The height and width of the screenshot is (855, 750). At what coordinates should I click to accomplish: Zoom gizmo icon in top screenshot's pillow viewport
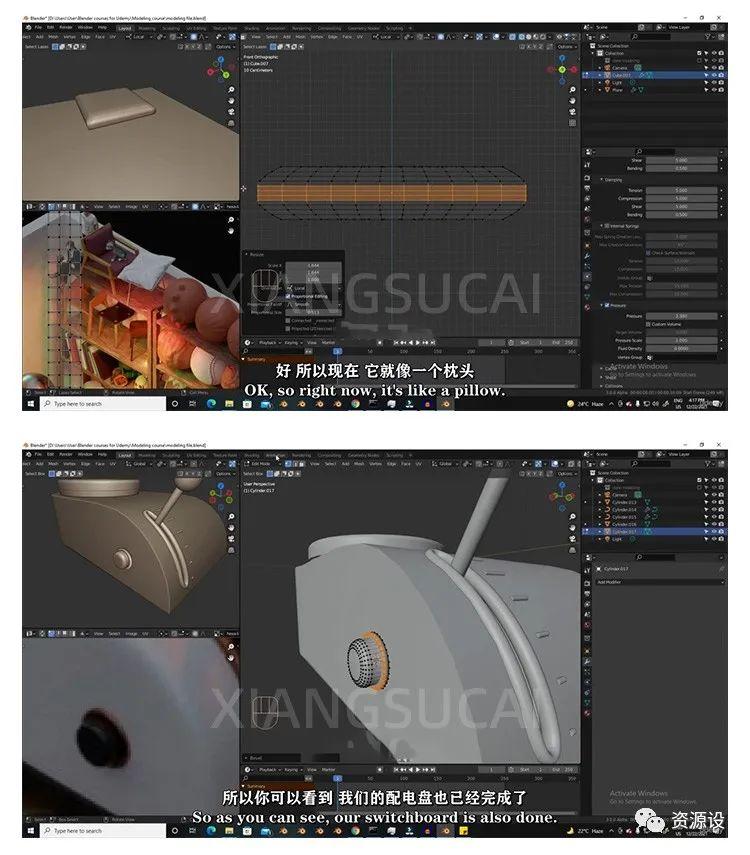[231, 89]
